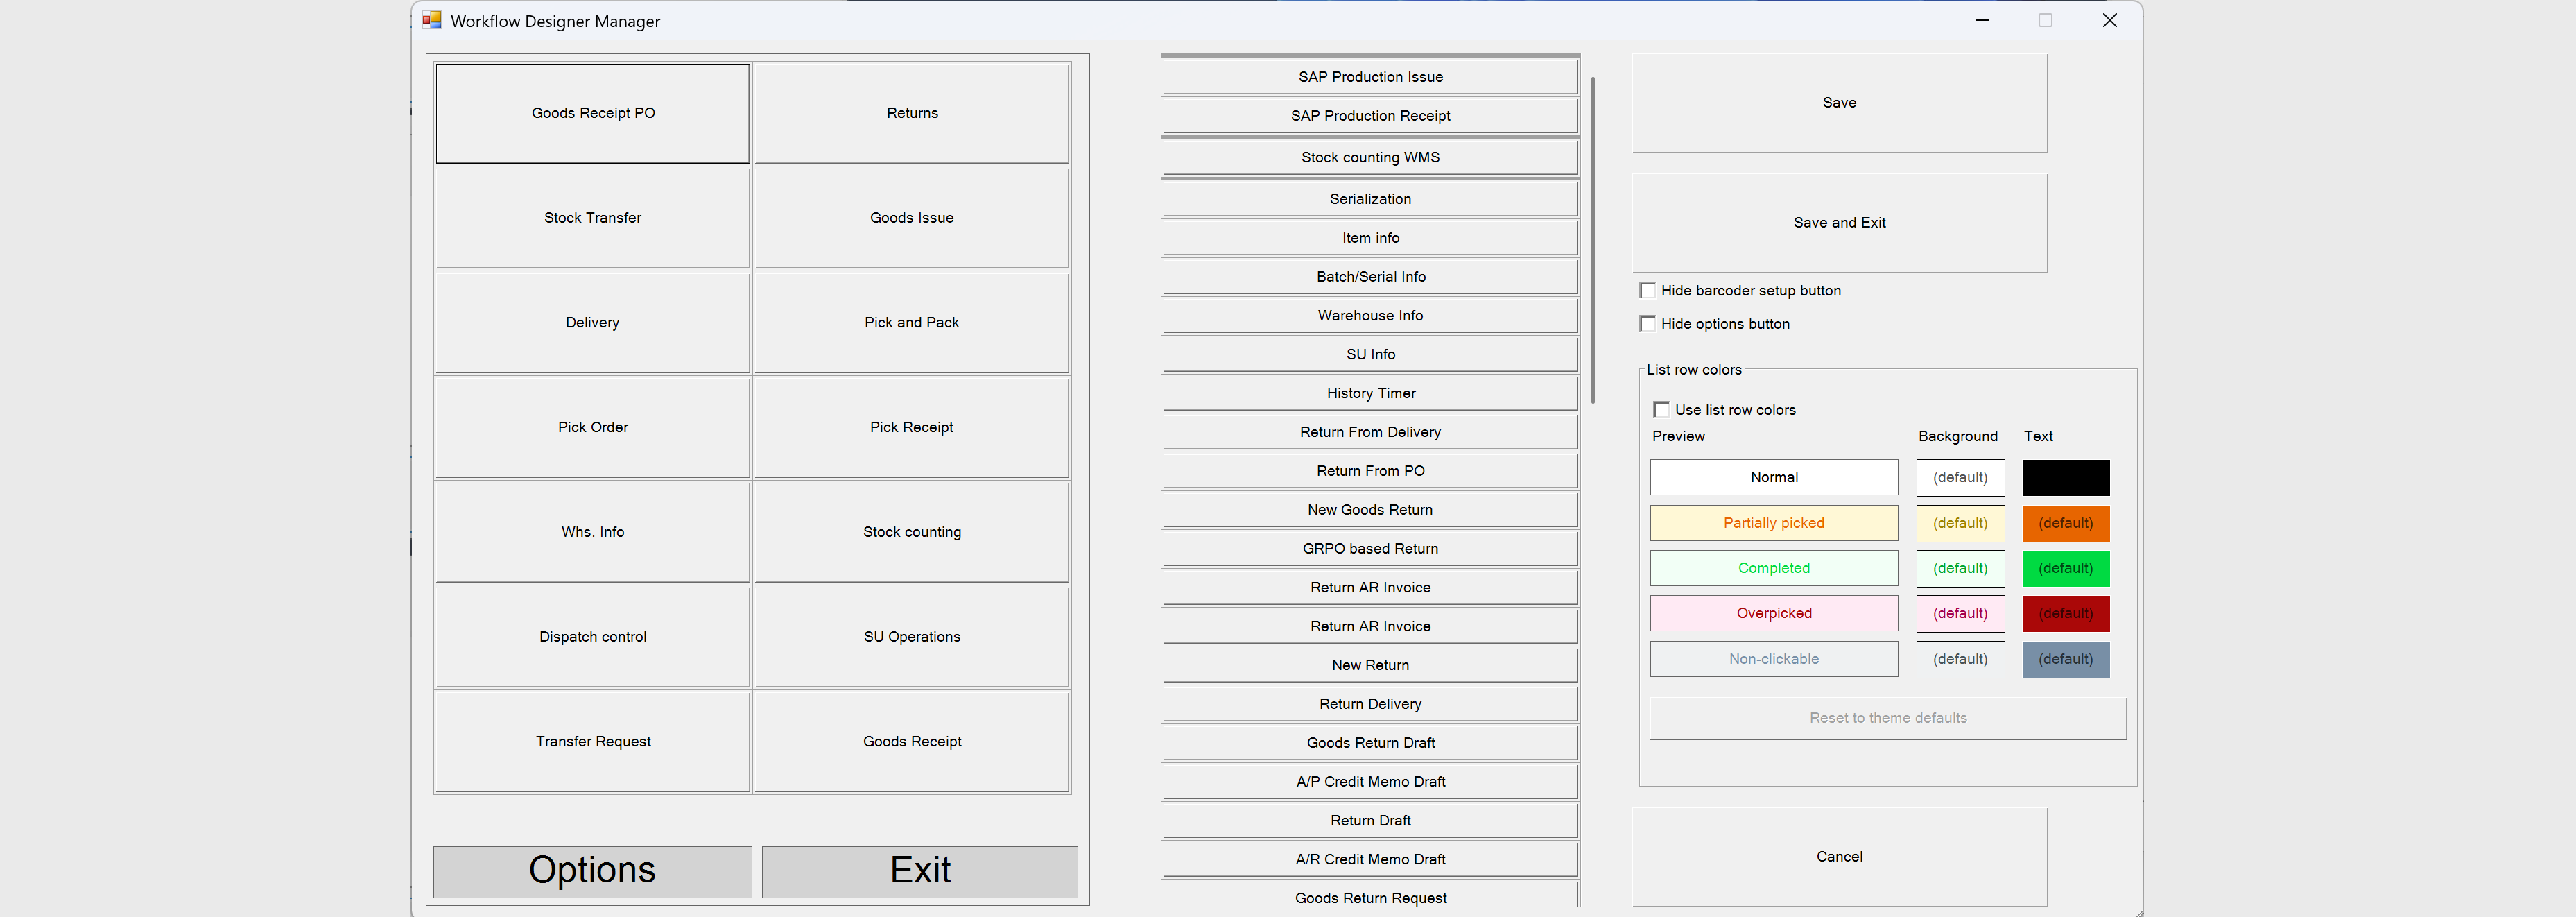The image size is (2576, 917).
Task: Click the Transfer Request tile
Action: (593, 741)
